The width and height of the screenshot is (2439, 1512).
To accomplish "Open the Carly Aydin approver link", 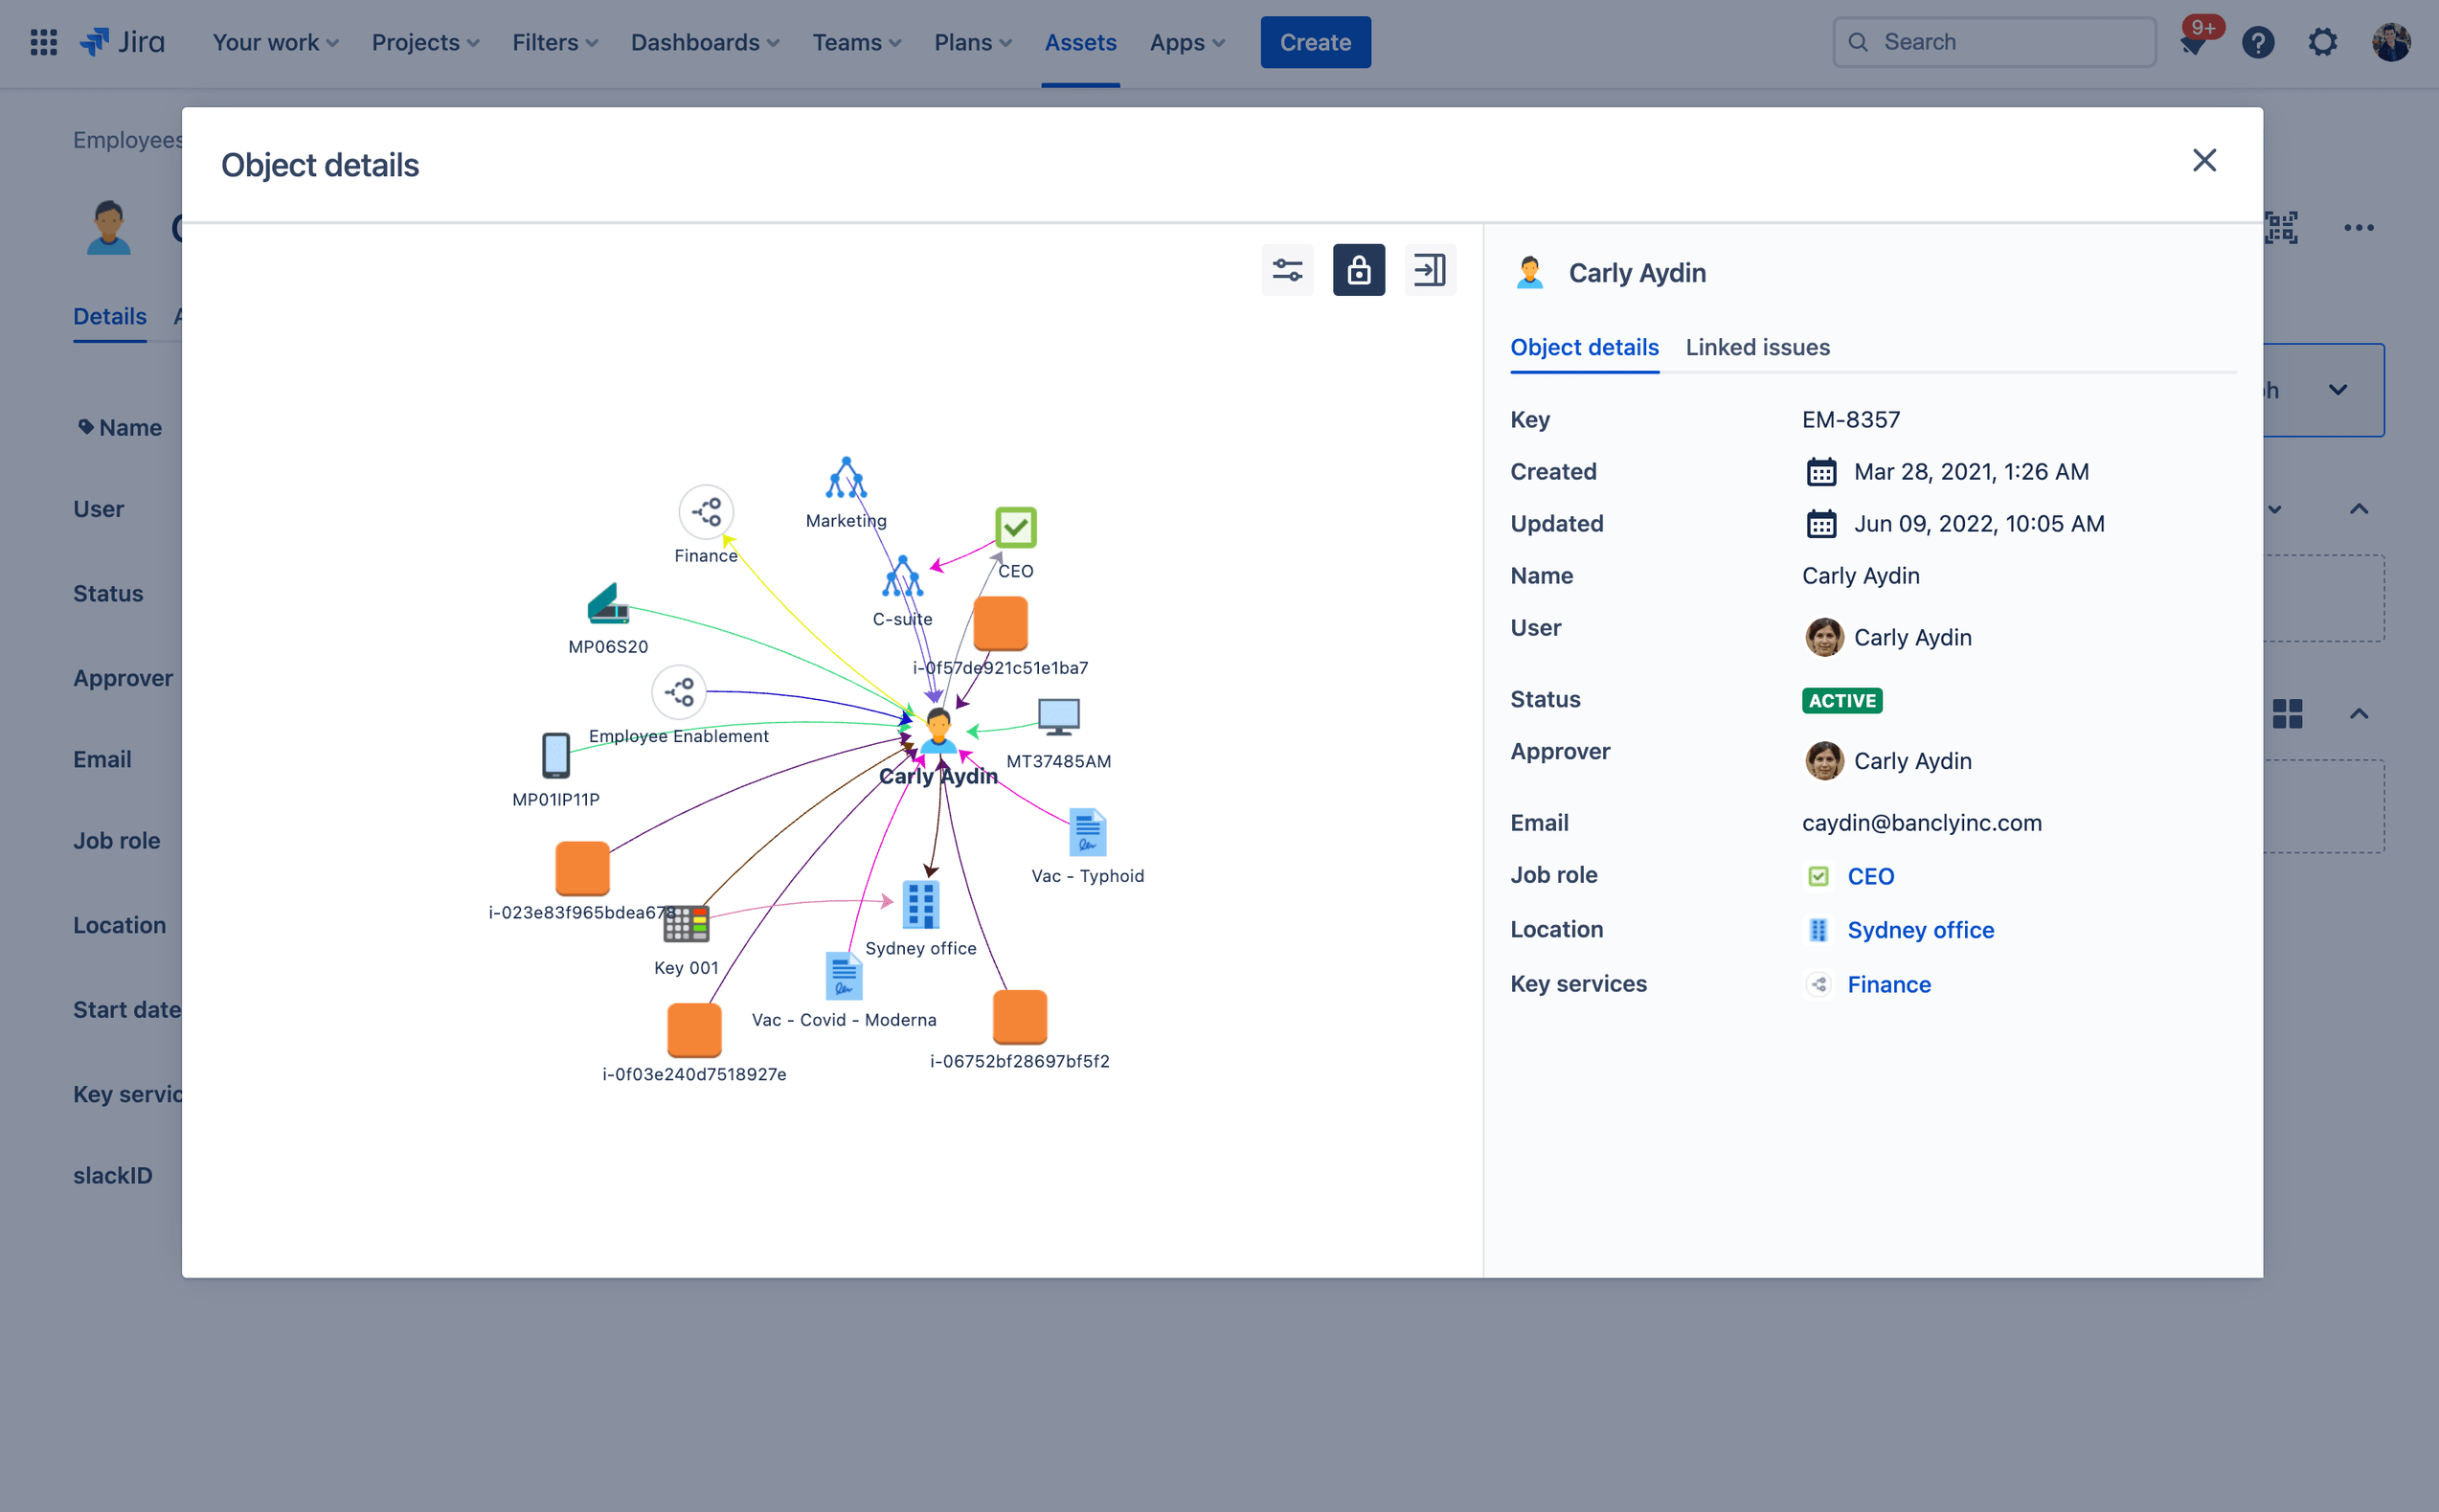I will (1911, 759).
